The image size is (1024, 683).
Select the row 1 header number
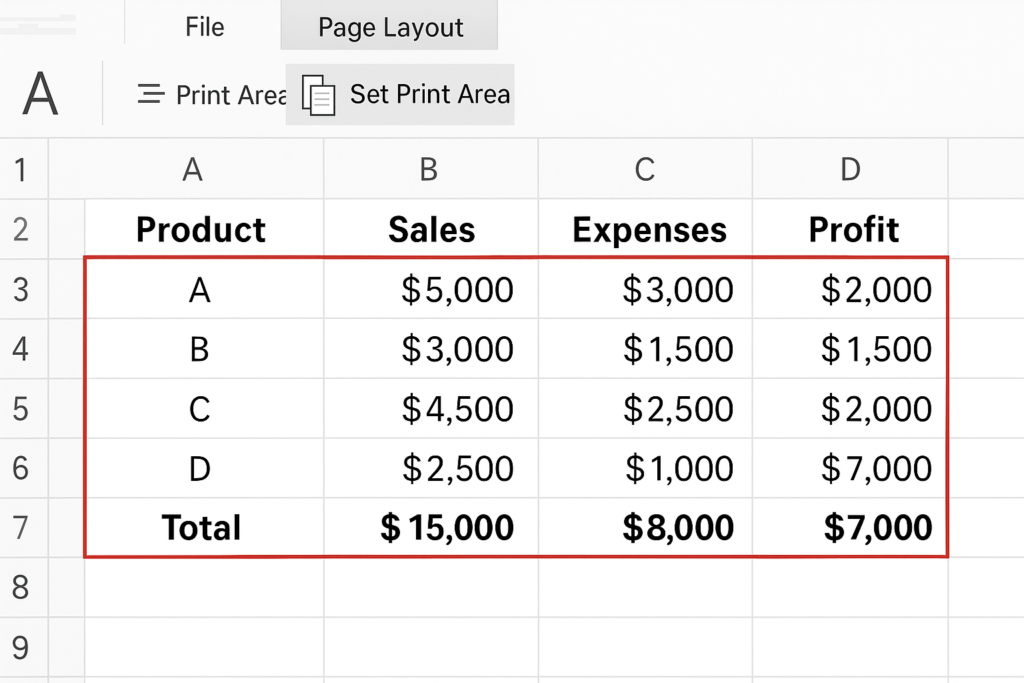click(x=19, y=169)
